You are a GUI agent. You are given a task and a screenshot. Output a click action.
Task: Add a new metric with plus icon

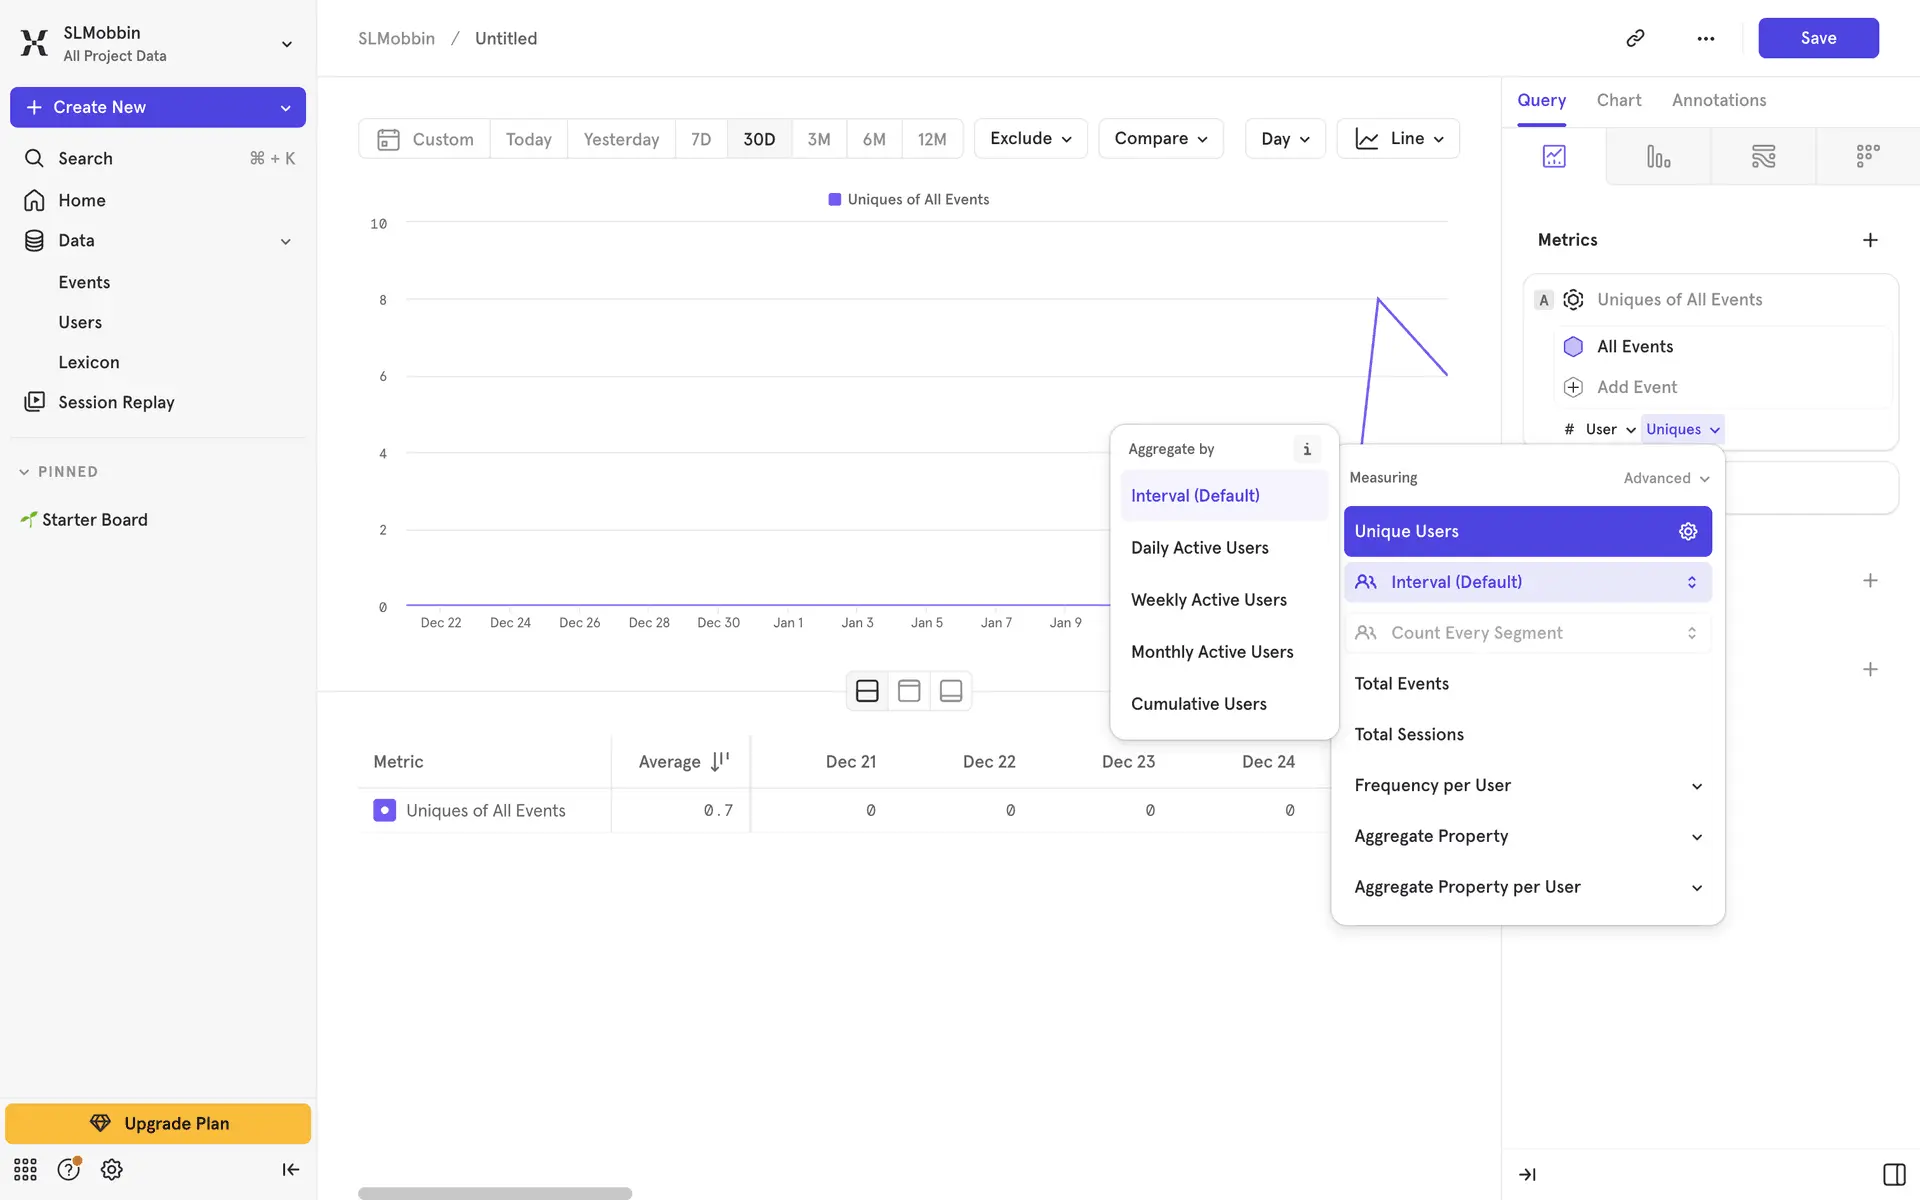coord(1870,240)
